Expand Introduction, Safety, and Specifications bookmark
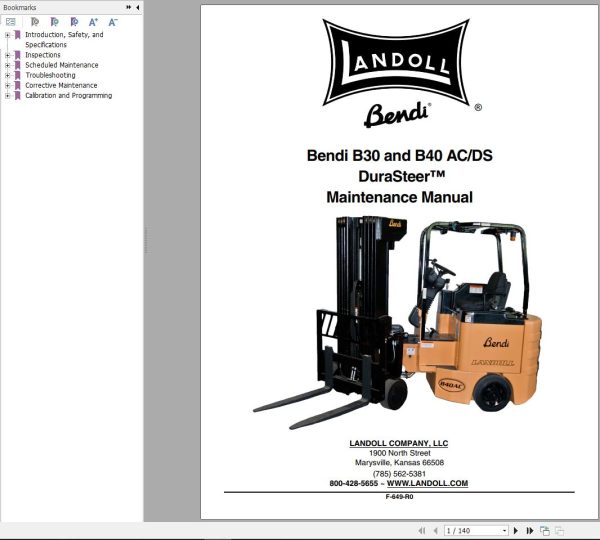Screen dimensions: 600x540 pos(7,35)
